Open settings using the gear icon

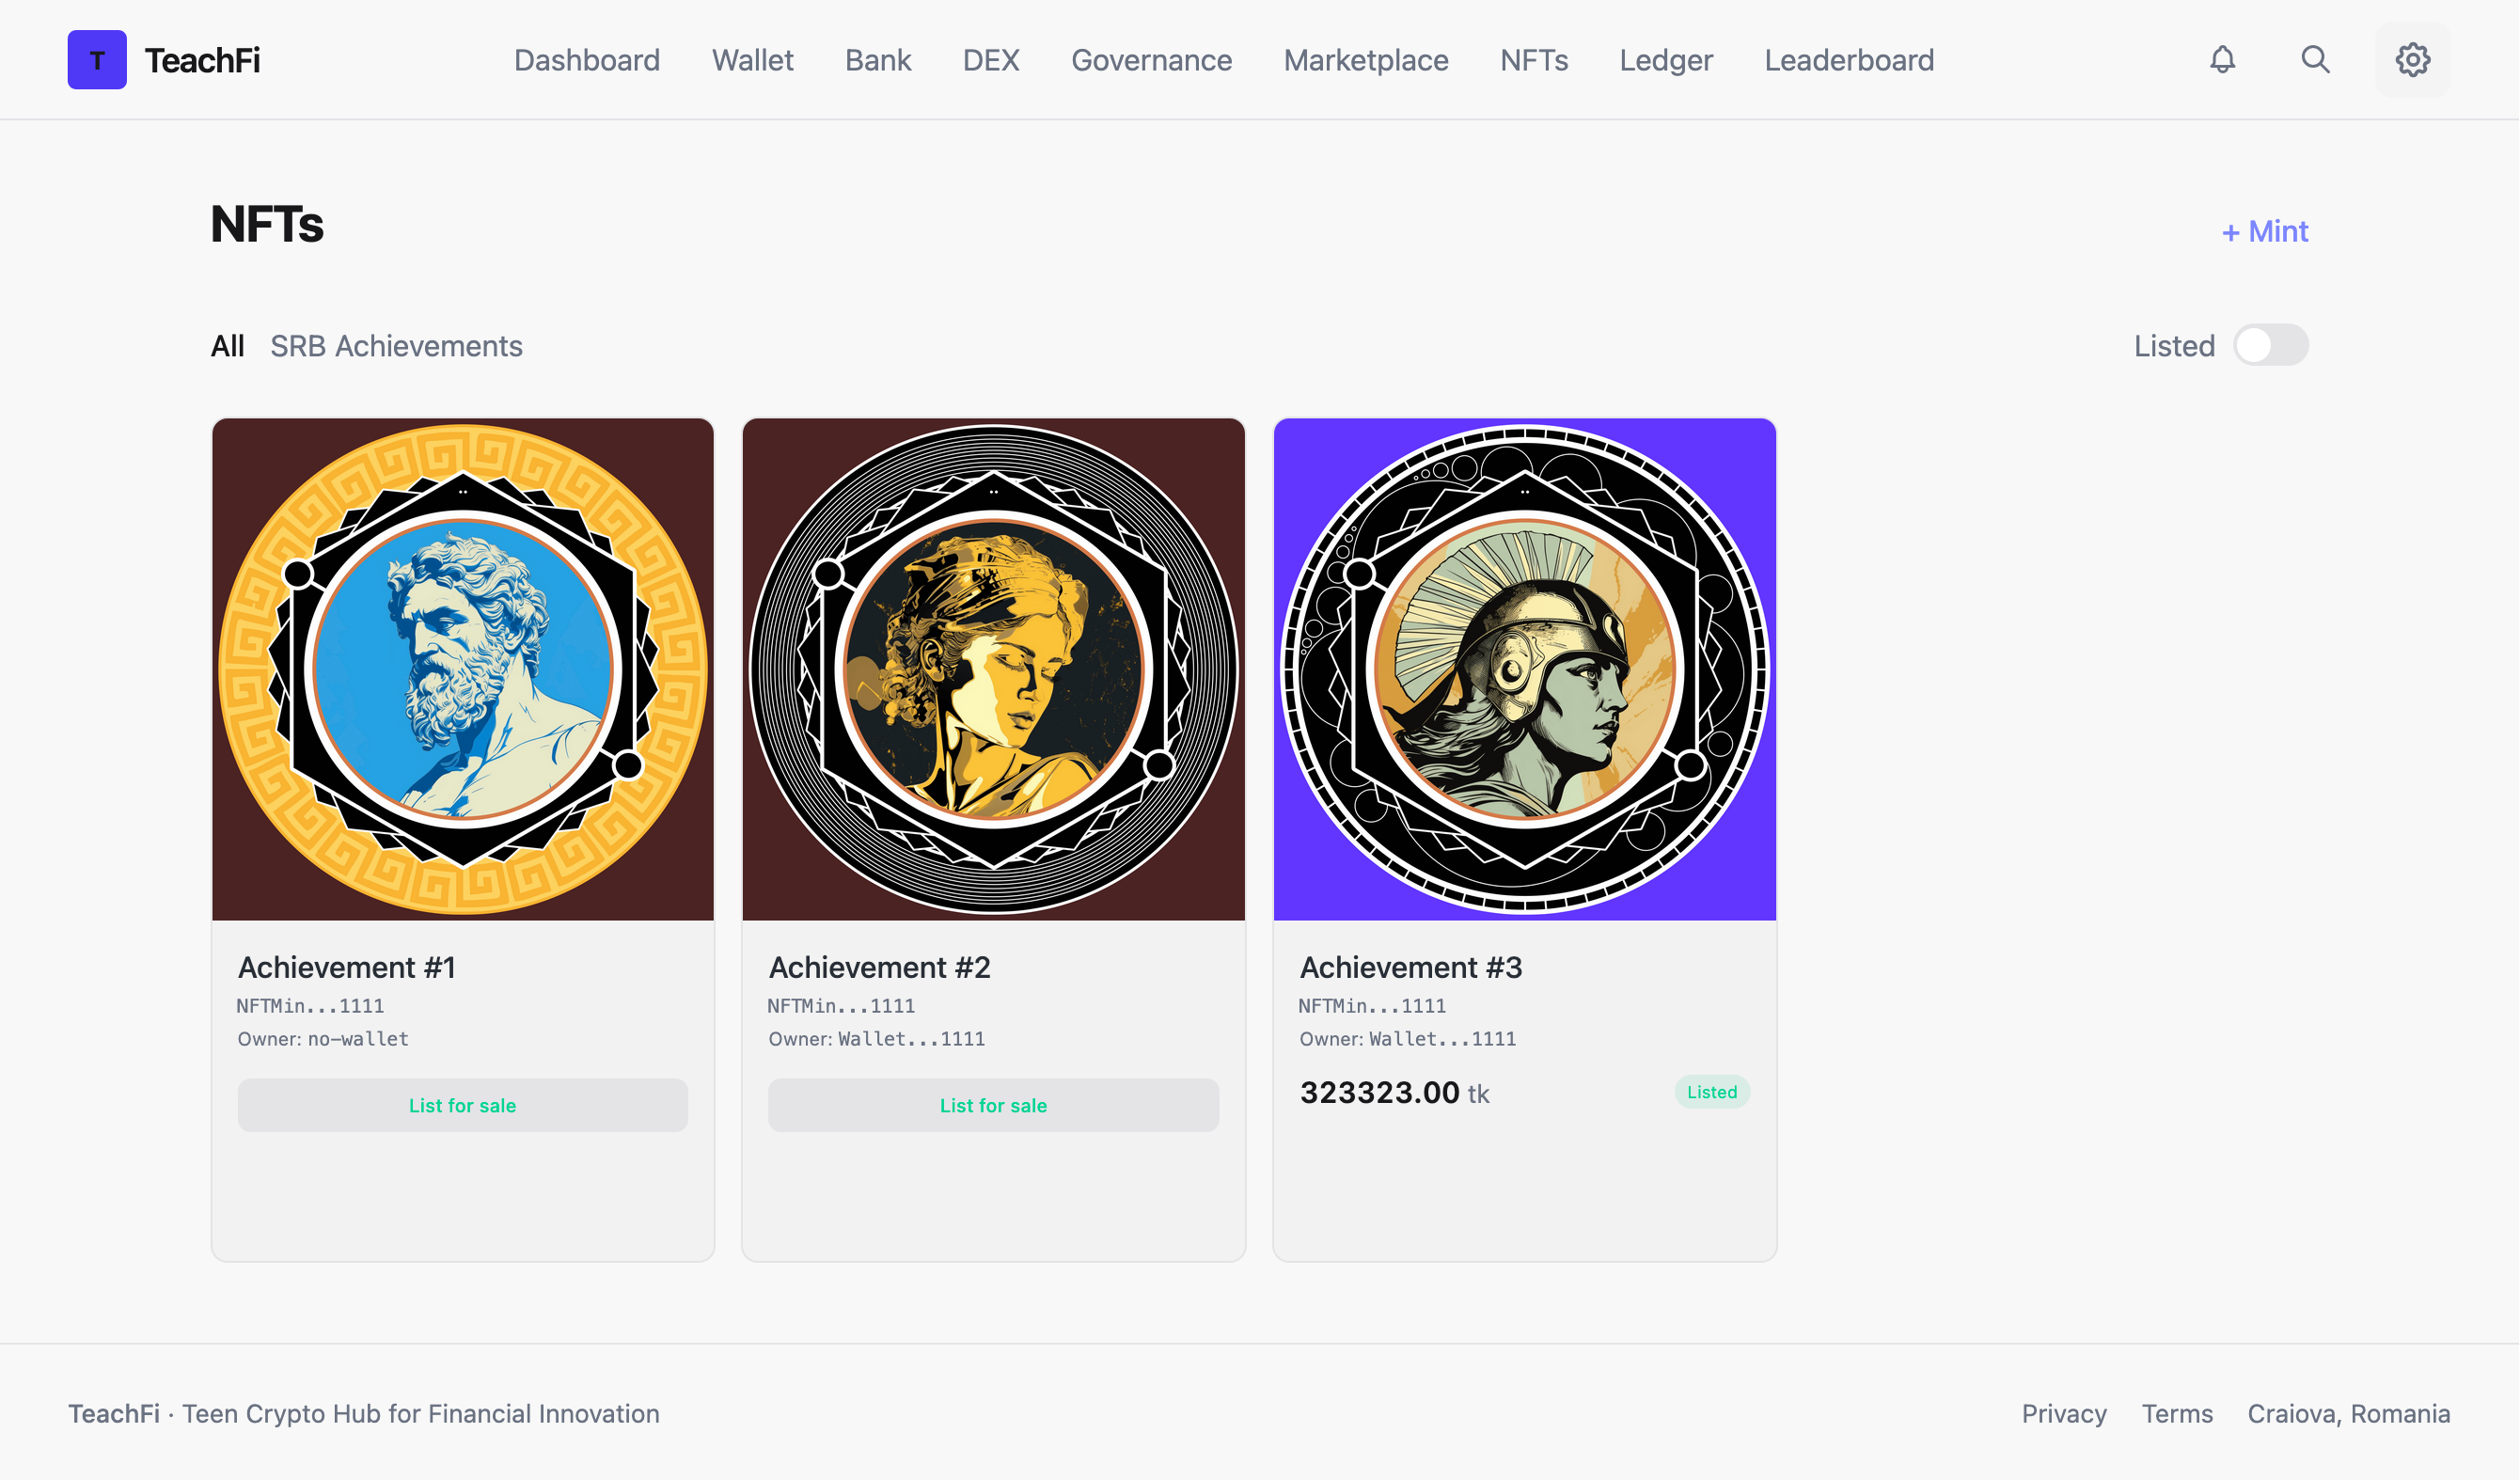pos(2412,60)
